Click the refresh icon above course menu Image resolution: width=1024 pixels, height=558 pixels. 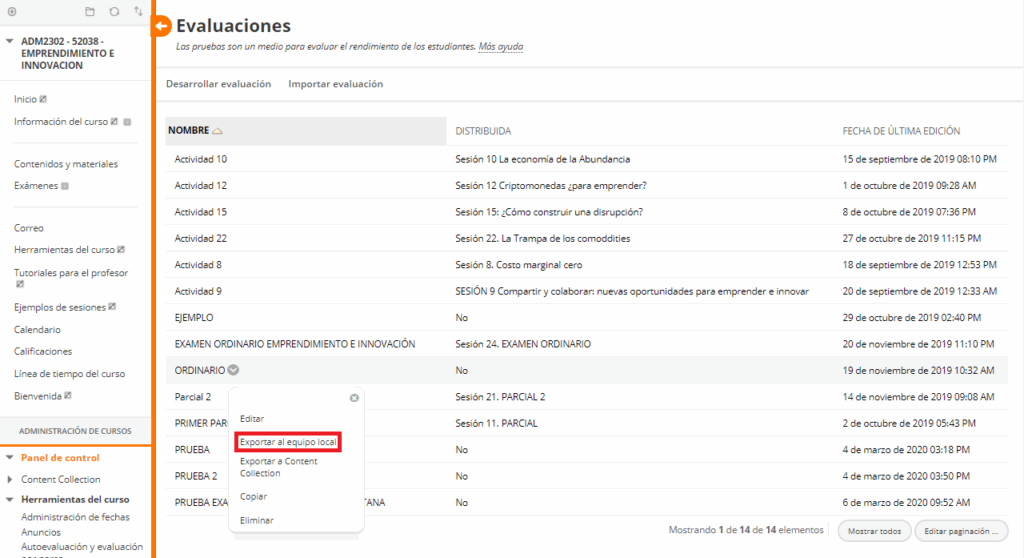point(114,11)
